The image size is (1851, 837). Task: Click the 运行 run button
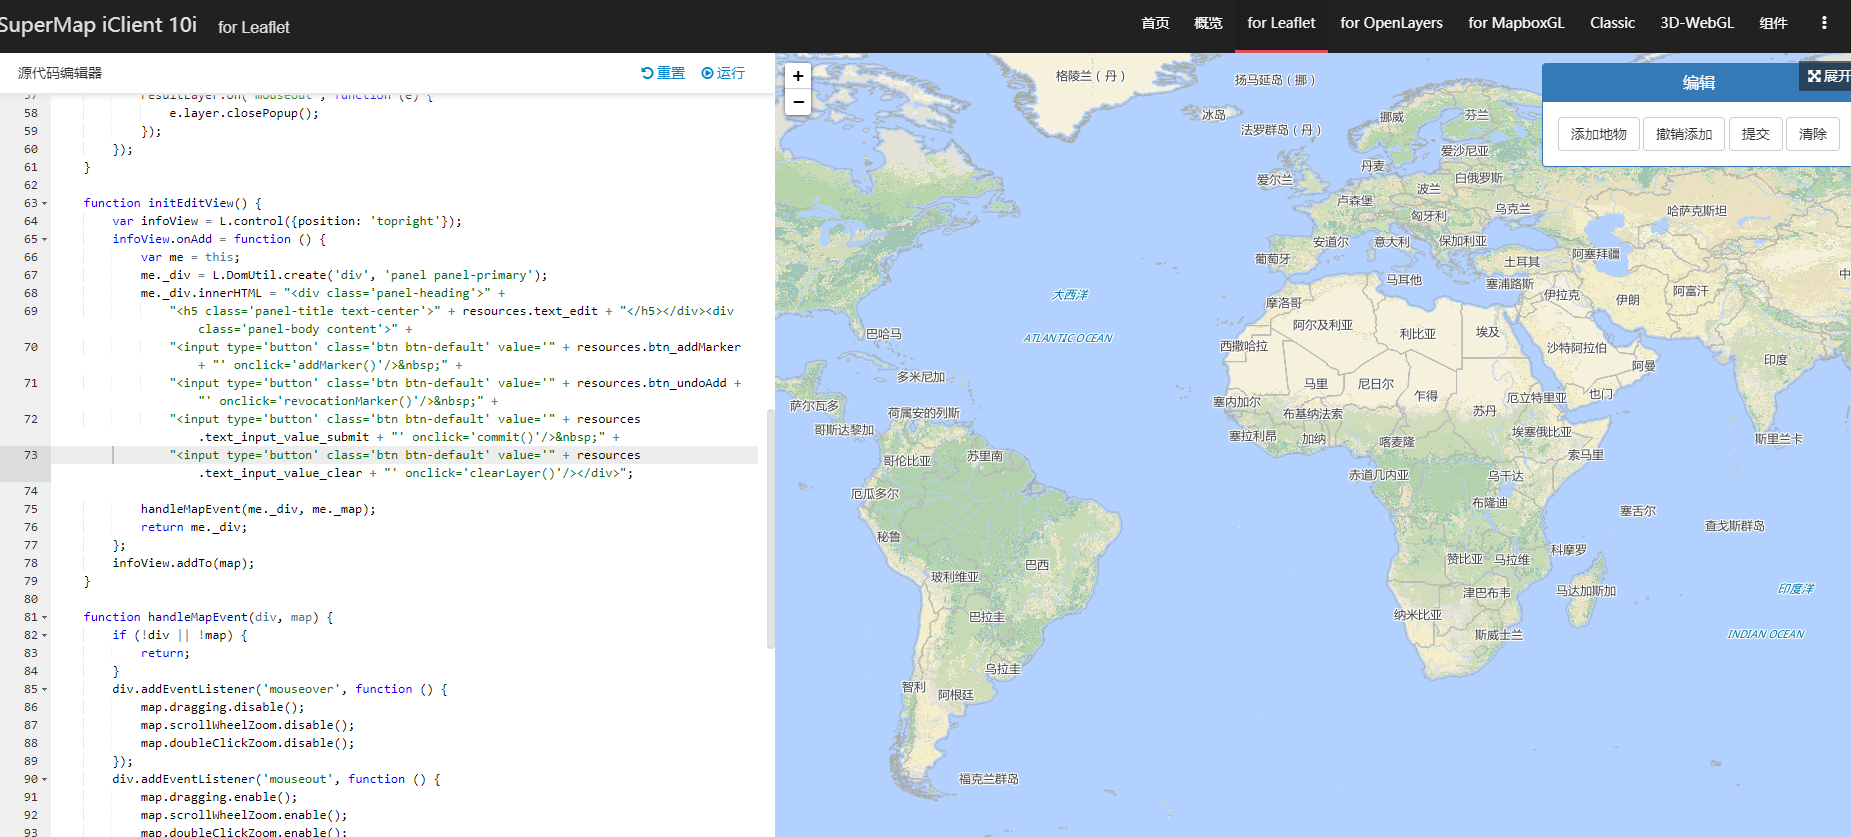click(x=723, y=73)
